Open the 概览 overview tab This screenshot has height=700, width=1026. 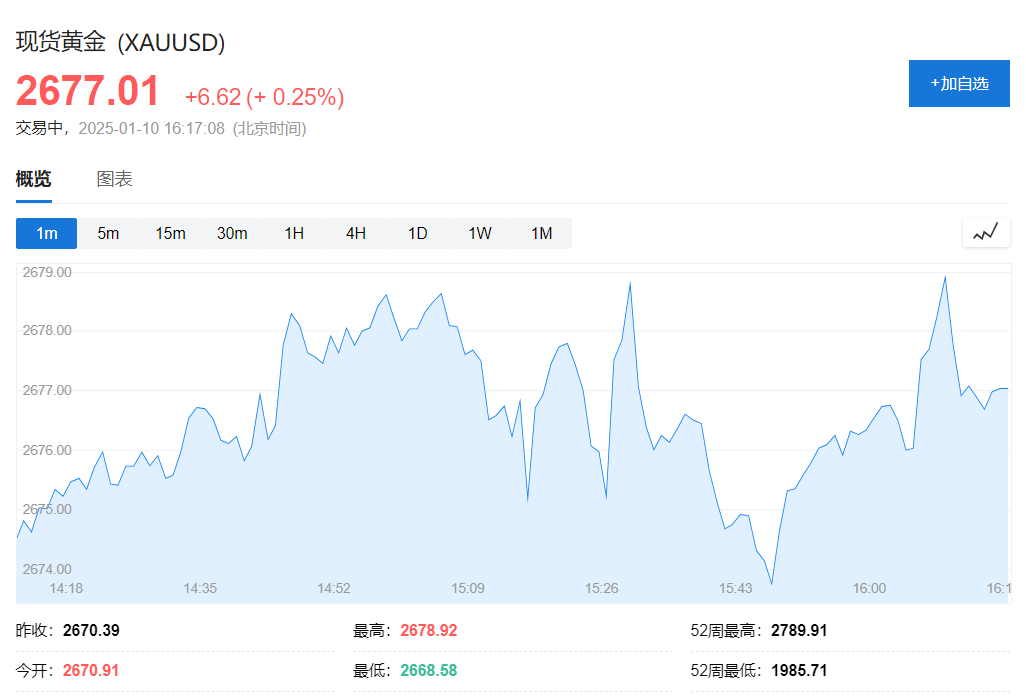pyautogui.click(x=33, y=179)
